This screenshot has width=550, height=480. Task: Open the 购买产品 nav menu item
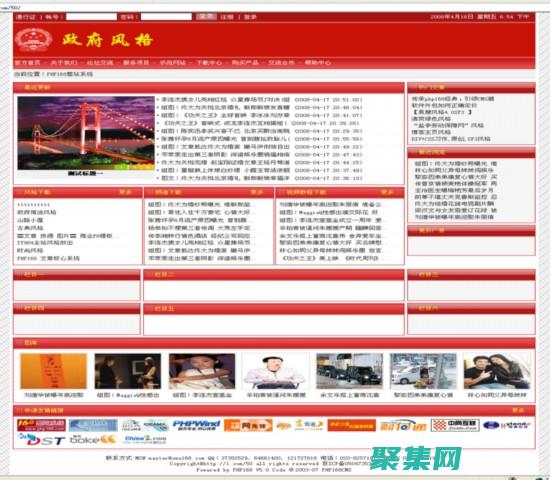[x=245, y=63]
